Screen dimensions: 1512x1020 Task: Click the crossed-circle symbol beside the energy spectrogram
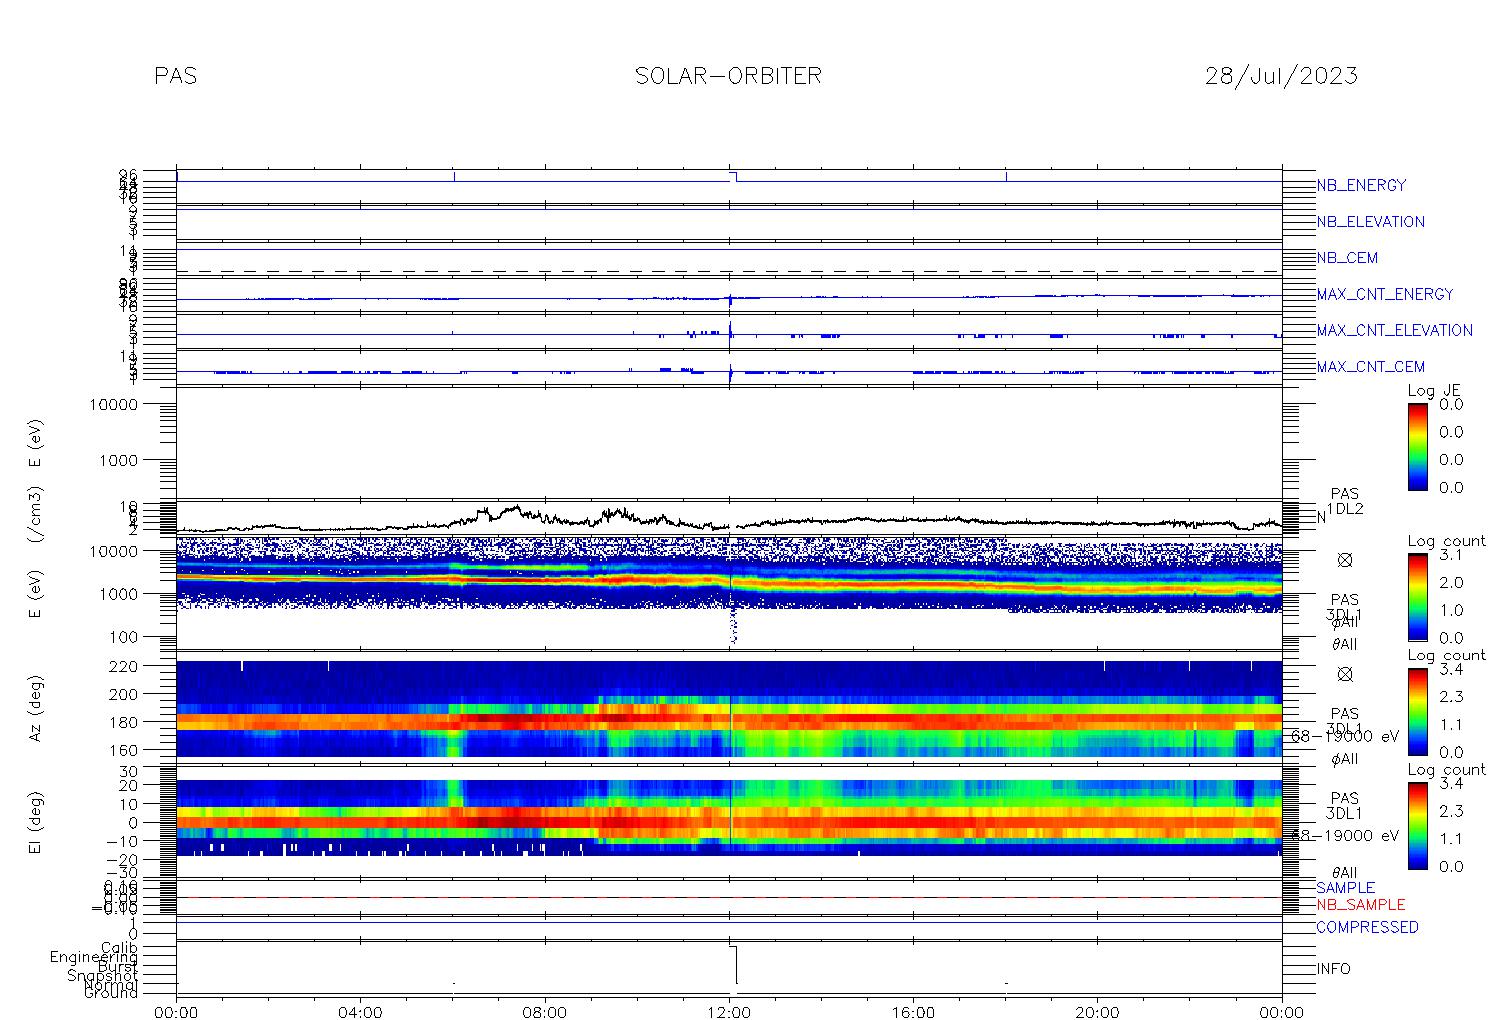pyautogui.click(x=1345, y=561)
